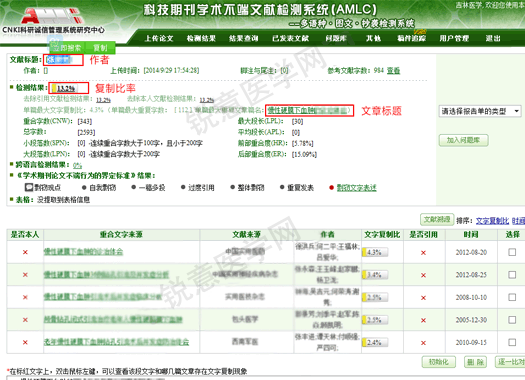The width and height of the screenshot is (525, 380).
Task: Click 退出 to log out
Action: coord(493,39)
